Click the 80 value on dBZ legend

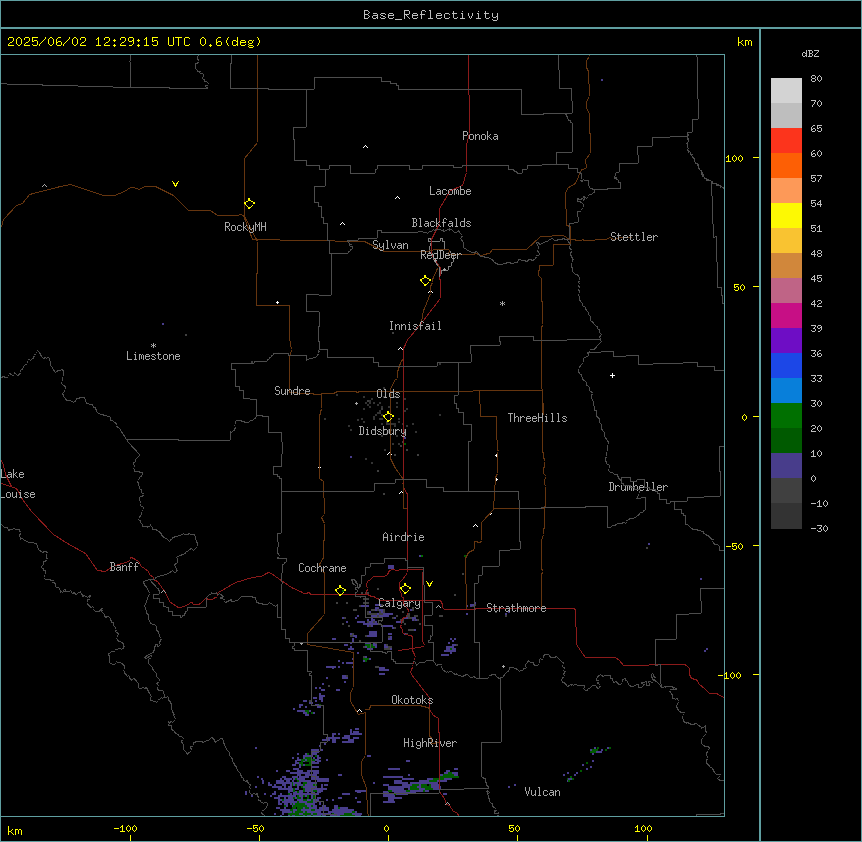[816, 79]
